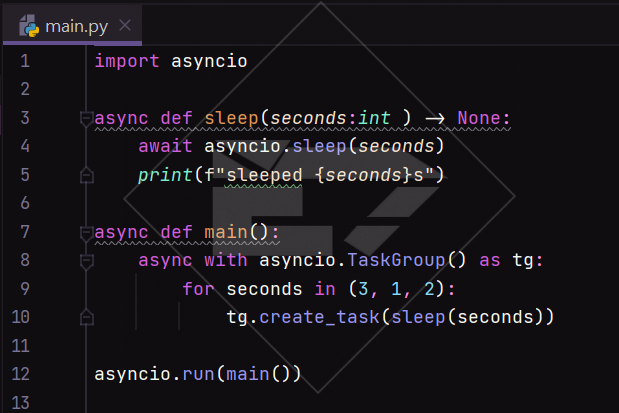
Task: Click the 'sleep' function name in def
Action: [x=231, y=118]
